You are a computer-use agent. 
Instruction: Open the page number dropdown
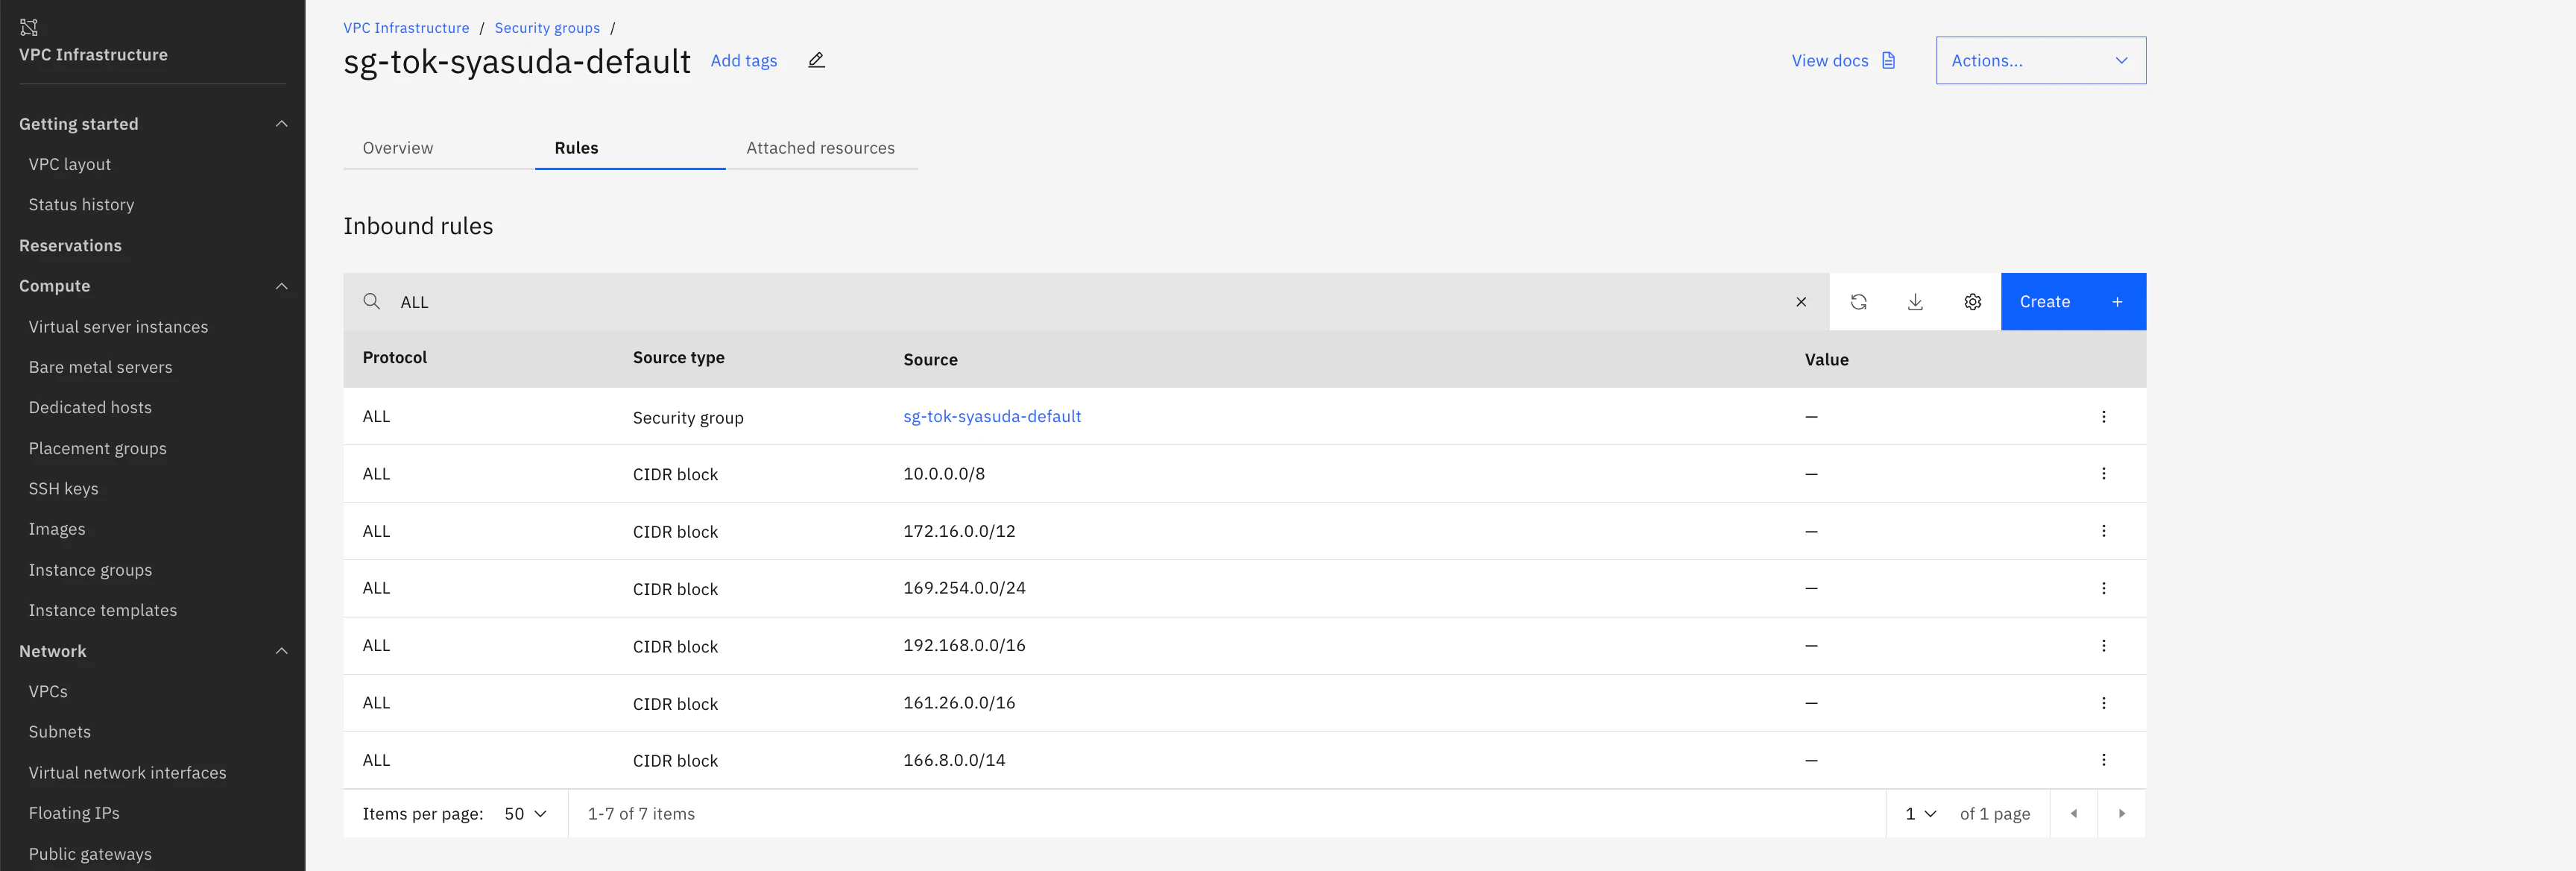click(x=1920, y=814)
